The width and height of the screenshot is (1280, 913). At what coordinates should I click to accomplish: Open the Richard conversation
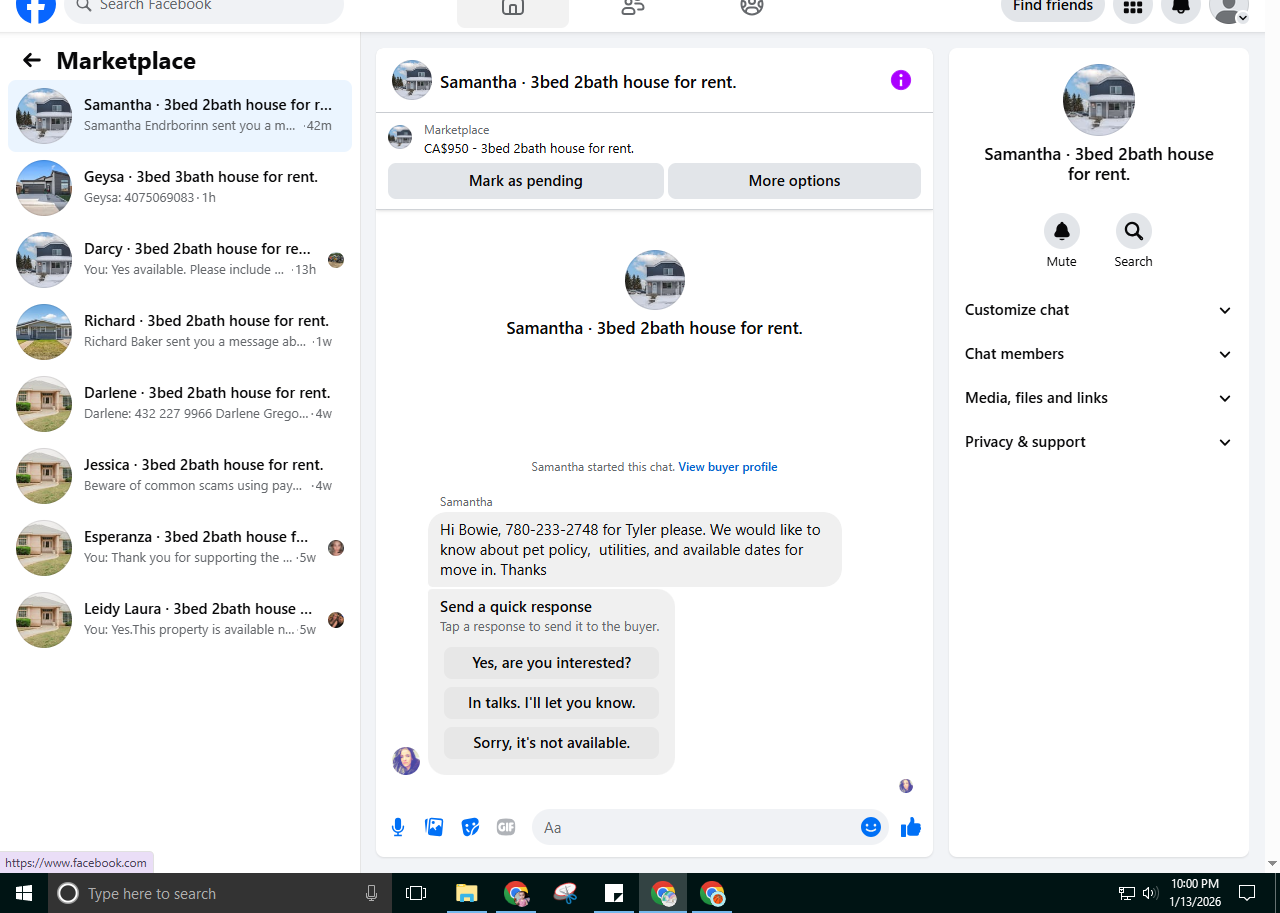[x=180, y=332]
